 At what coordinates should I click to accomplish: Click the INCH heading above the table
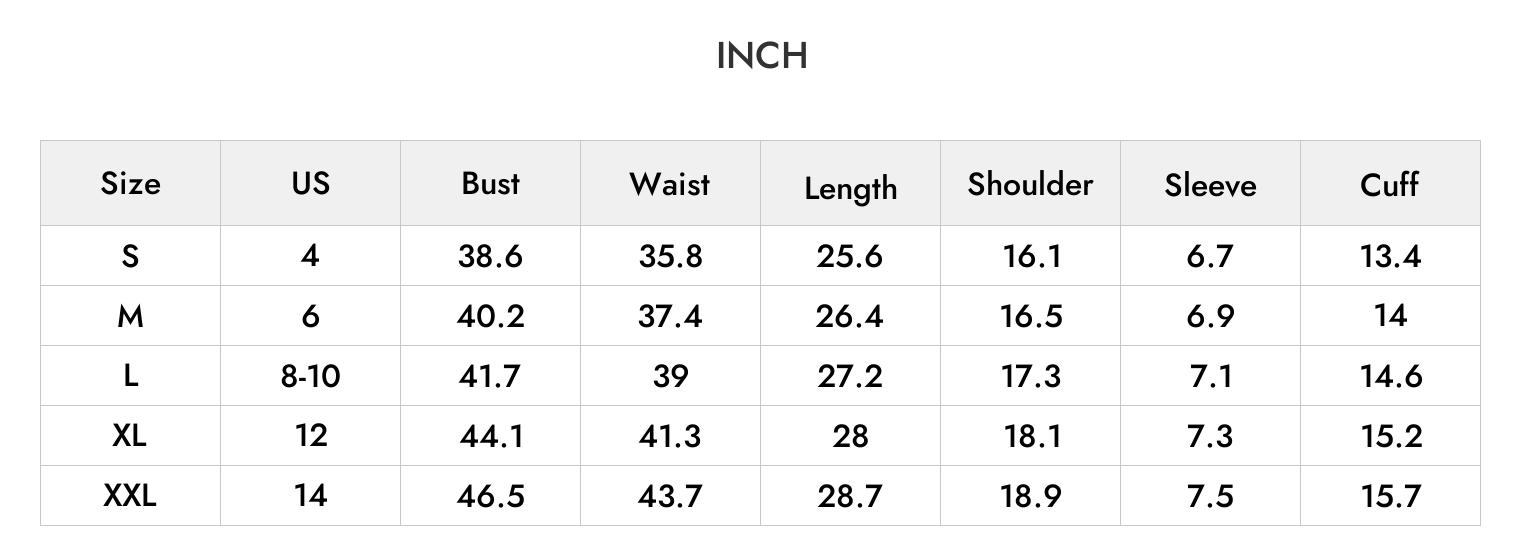[762, 57]
